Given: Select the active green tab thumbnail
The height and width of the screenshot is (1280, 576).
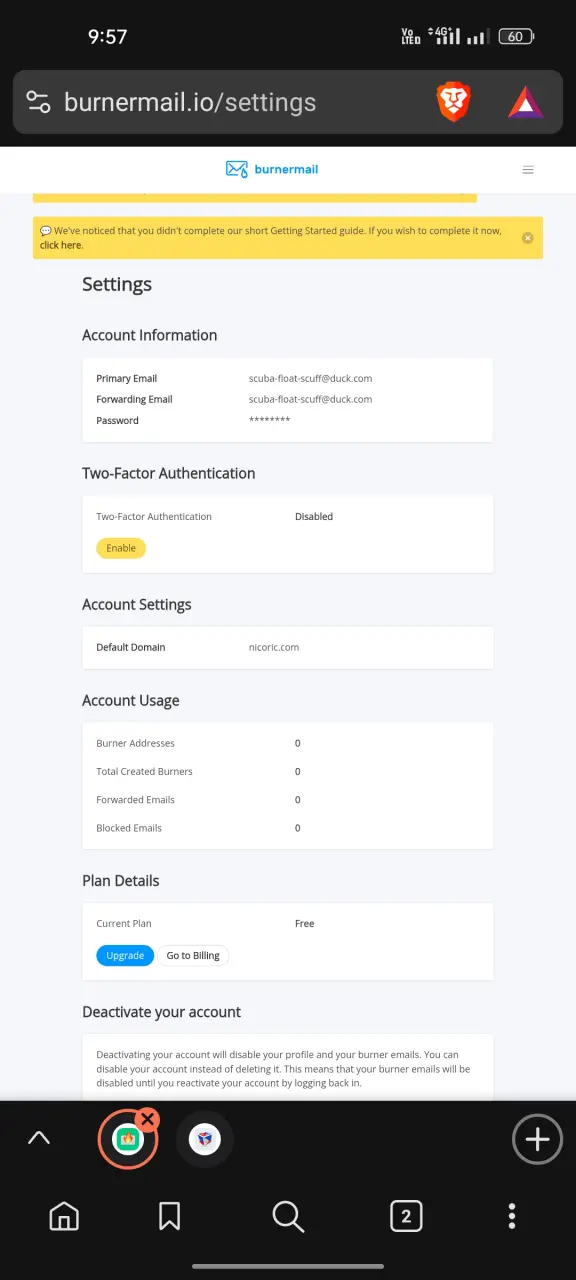Looking at the screenshot, I should click(x=127, y=1139).
